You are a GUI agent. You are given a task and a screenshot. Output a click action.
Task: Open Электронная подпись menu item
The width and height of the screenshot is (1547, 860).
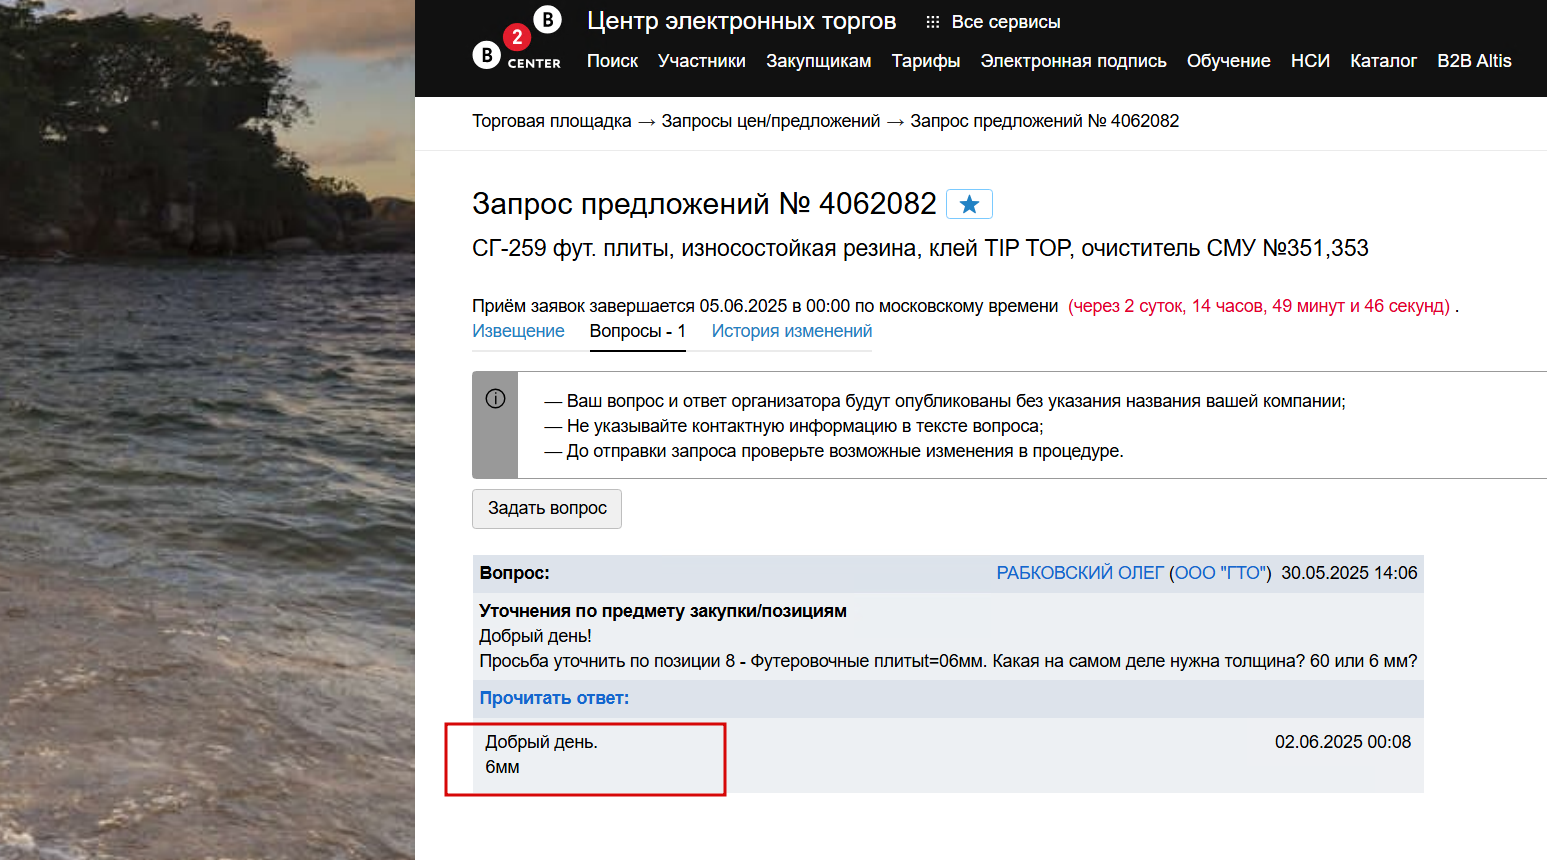click(1073, 61)
